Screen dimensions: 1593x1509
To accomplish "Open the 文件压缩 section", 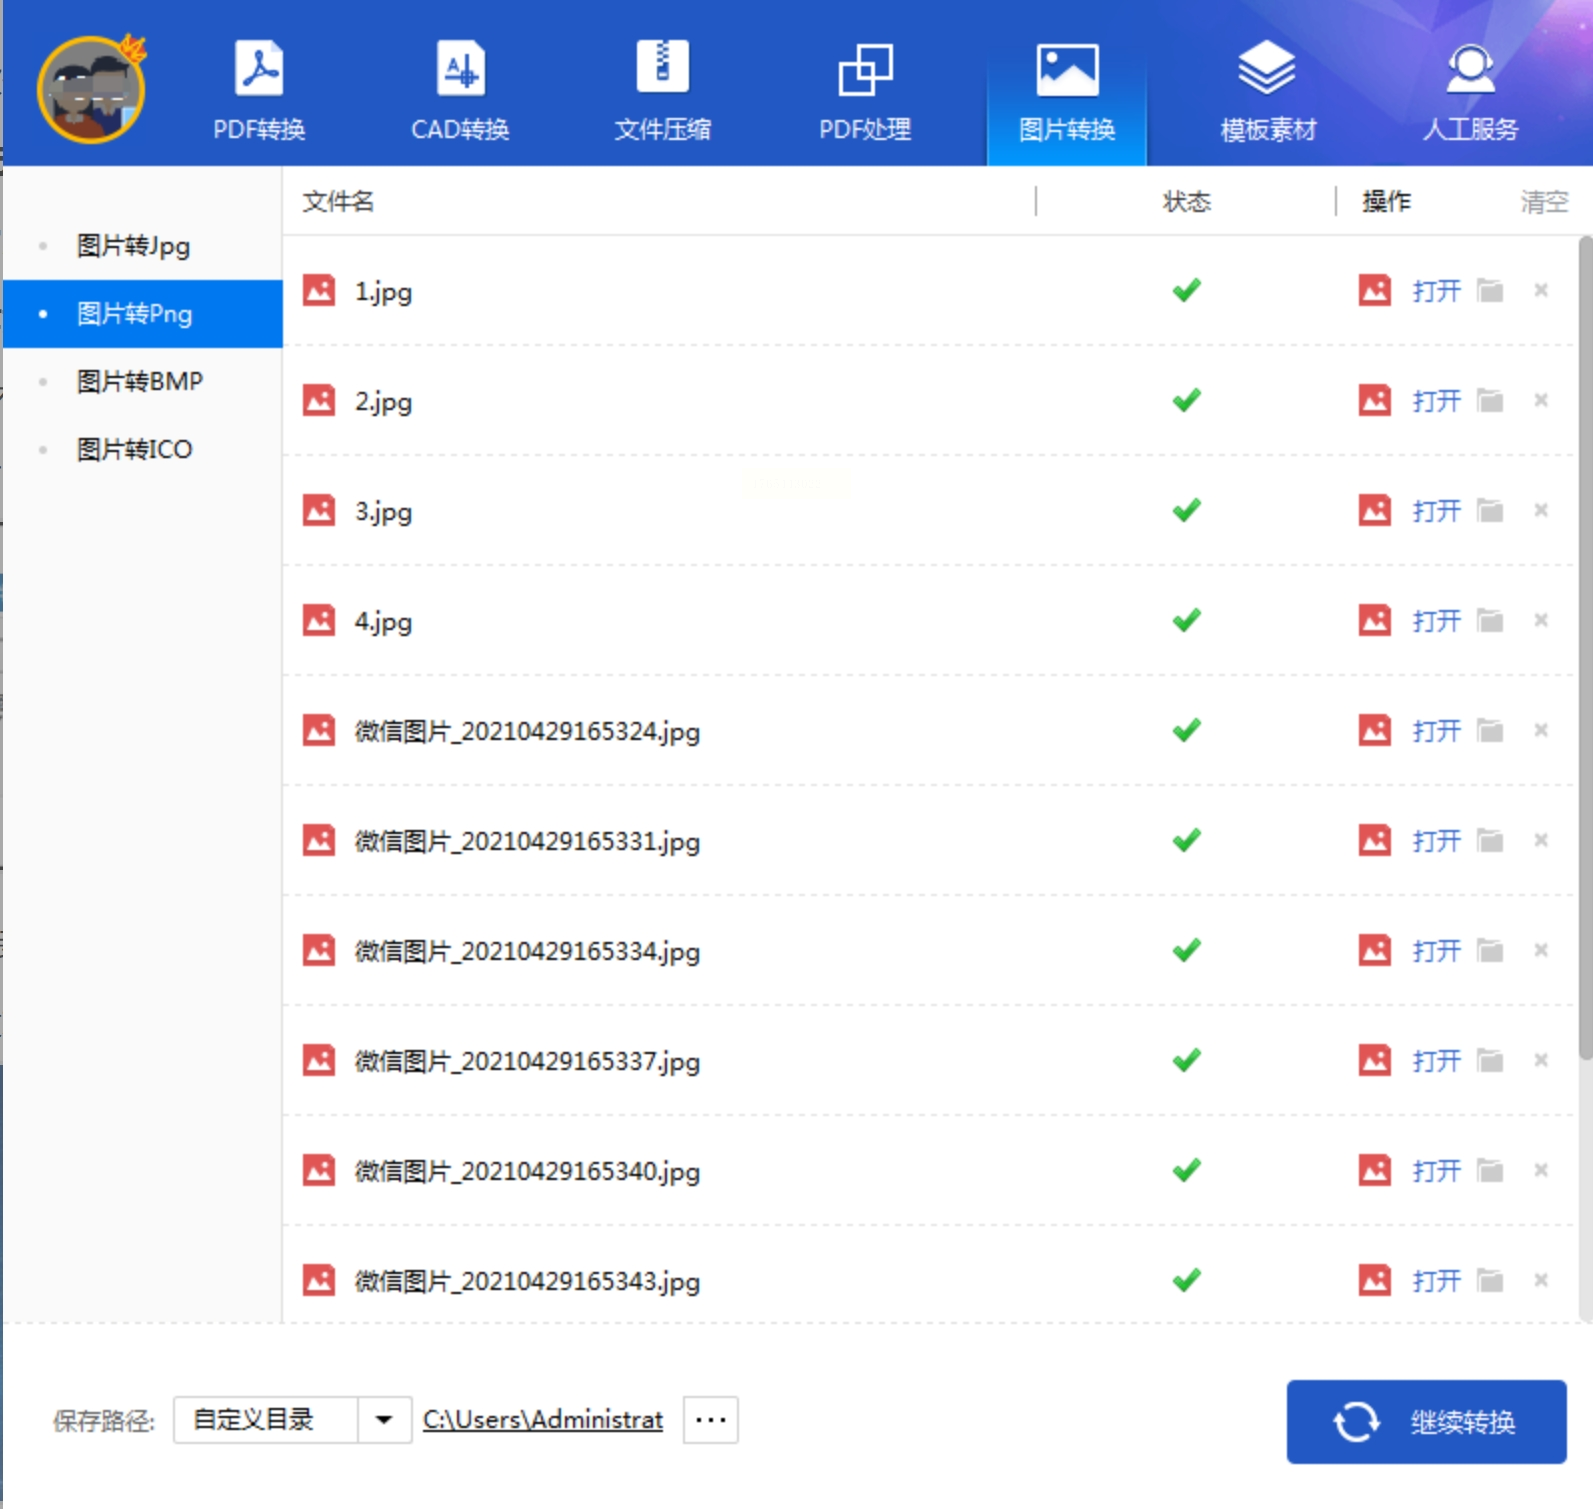I will (662, 90).
